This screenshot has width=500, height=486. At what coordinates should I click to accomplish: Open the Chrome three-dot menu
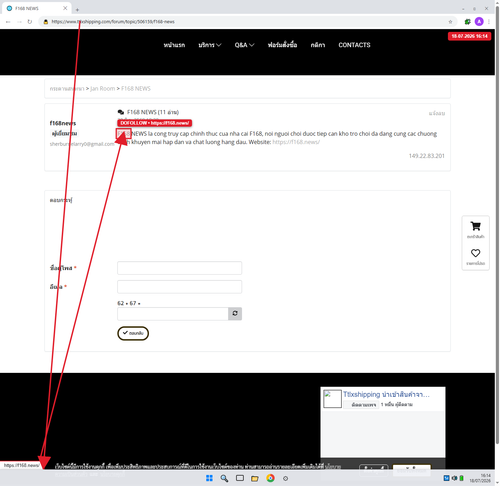pos(489,22)
